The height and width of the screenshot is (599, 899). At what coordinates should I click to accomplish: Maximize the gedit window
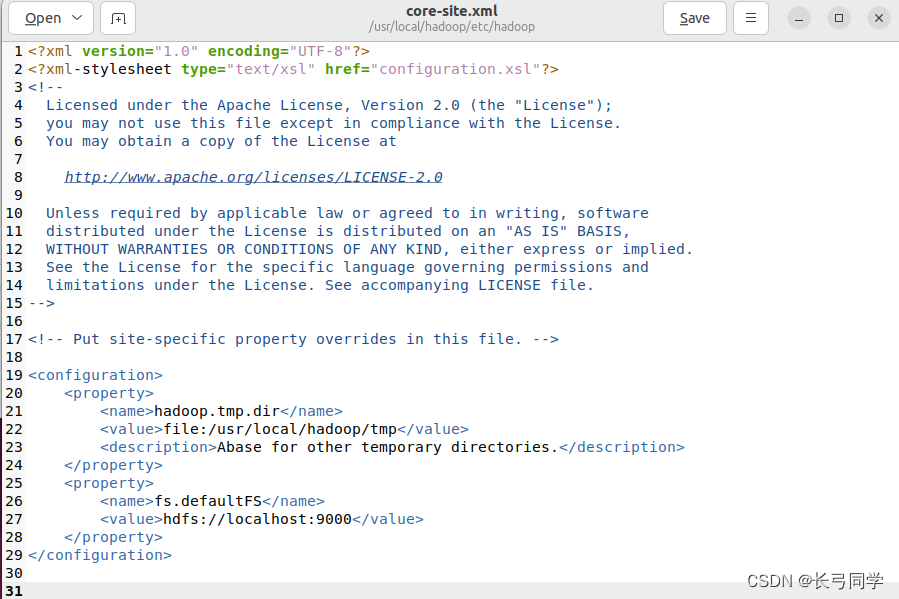tap(839, 18)
